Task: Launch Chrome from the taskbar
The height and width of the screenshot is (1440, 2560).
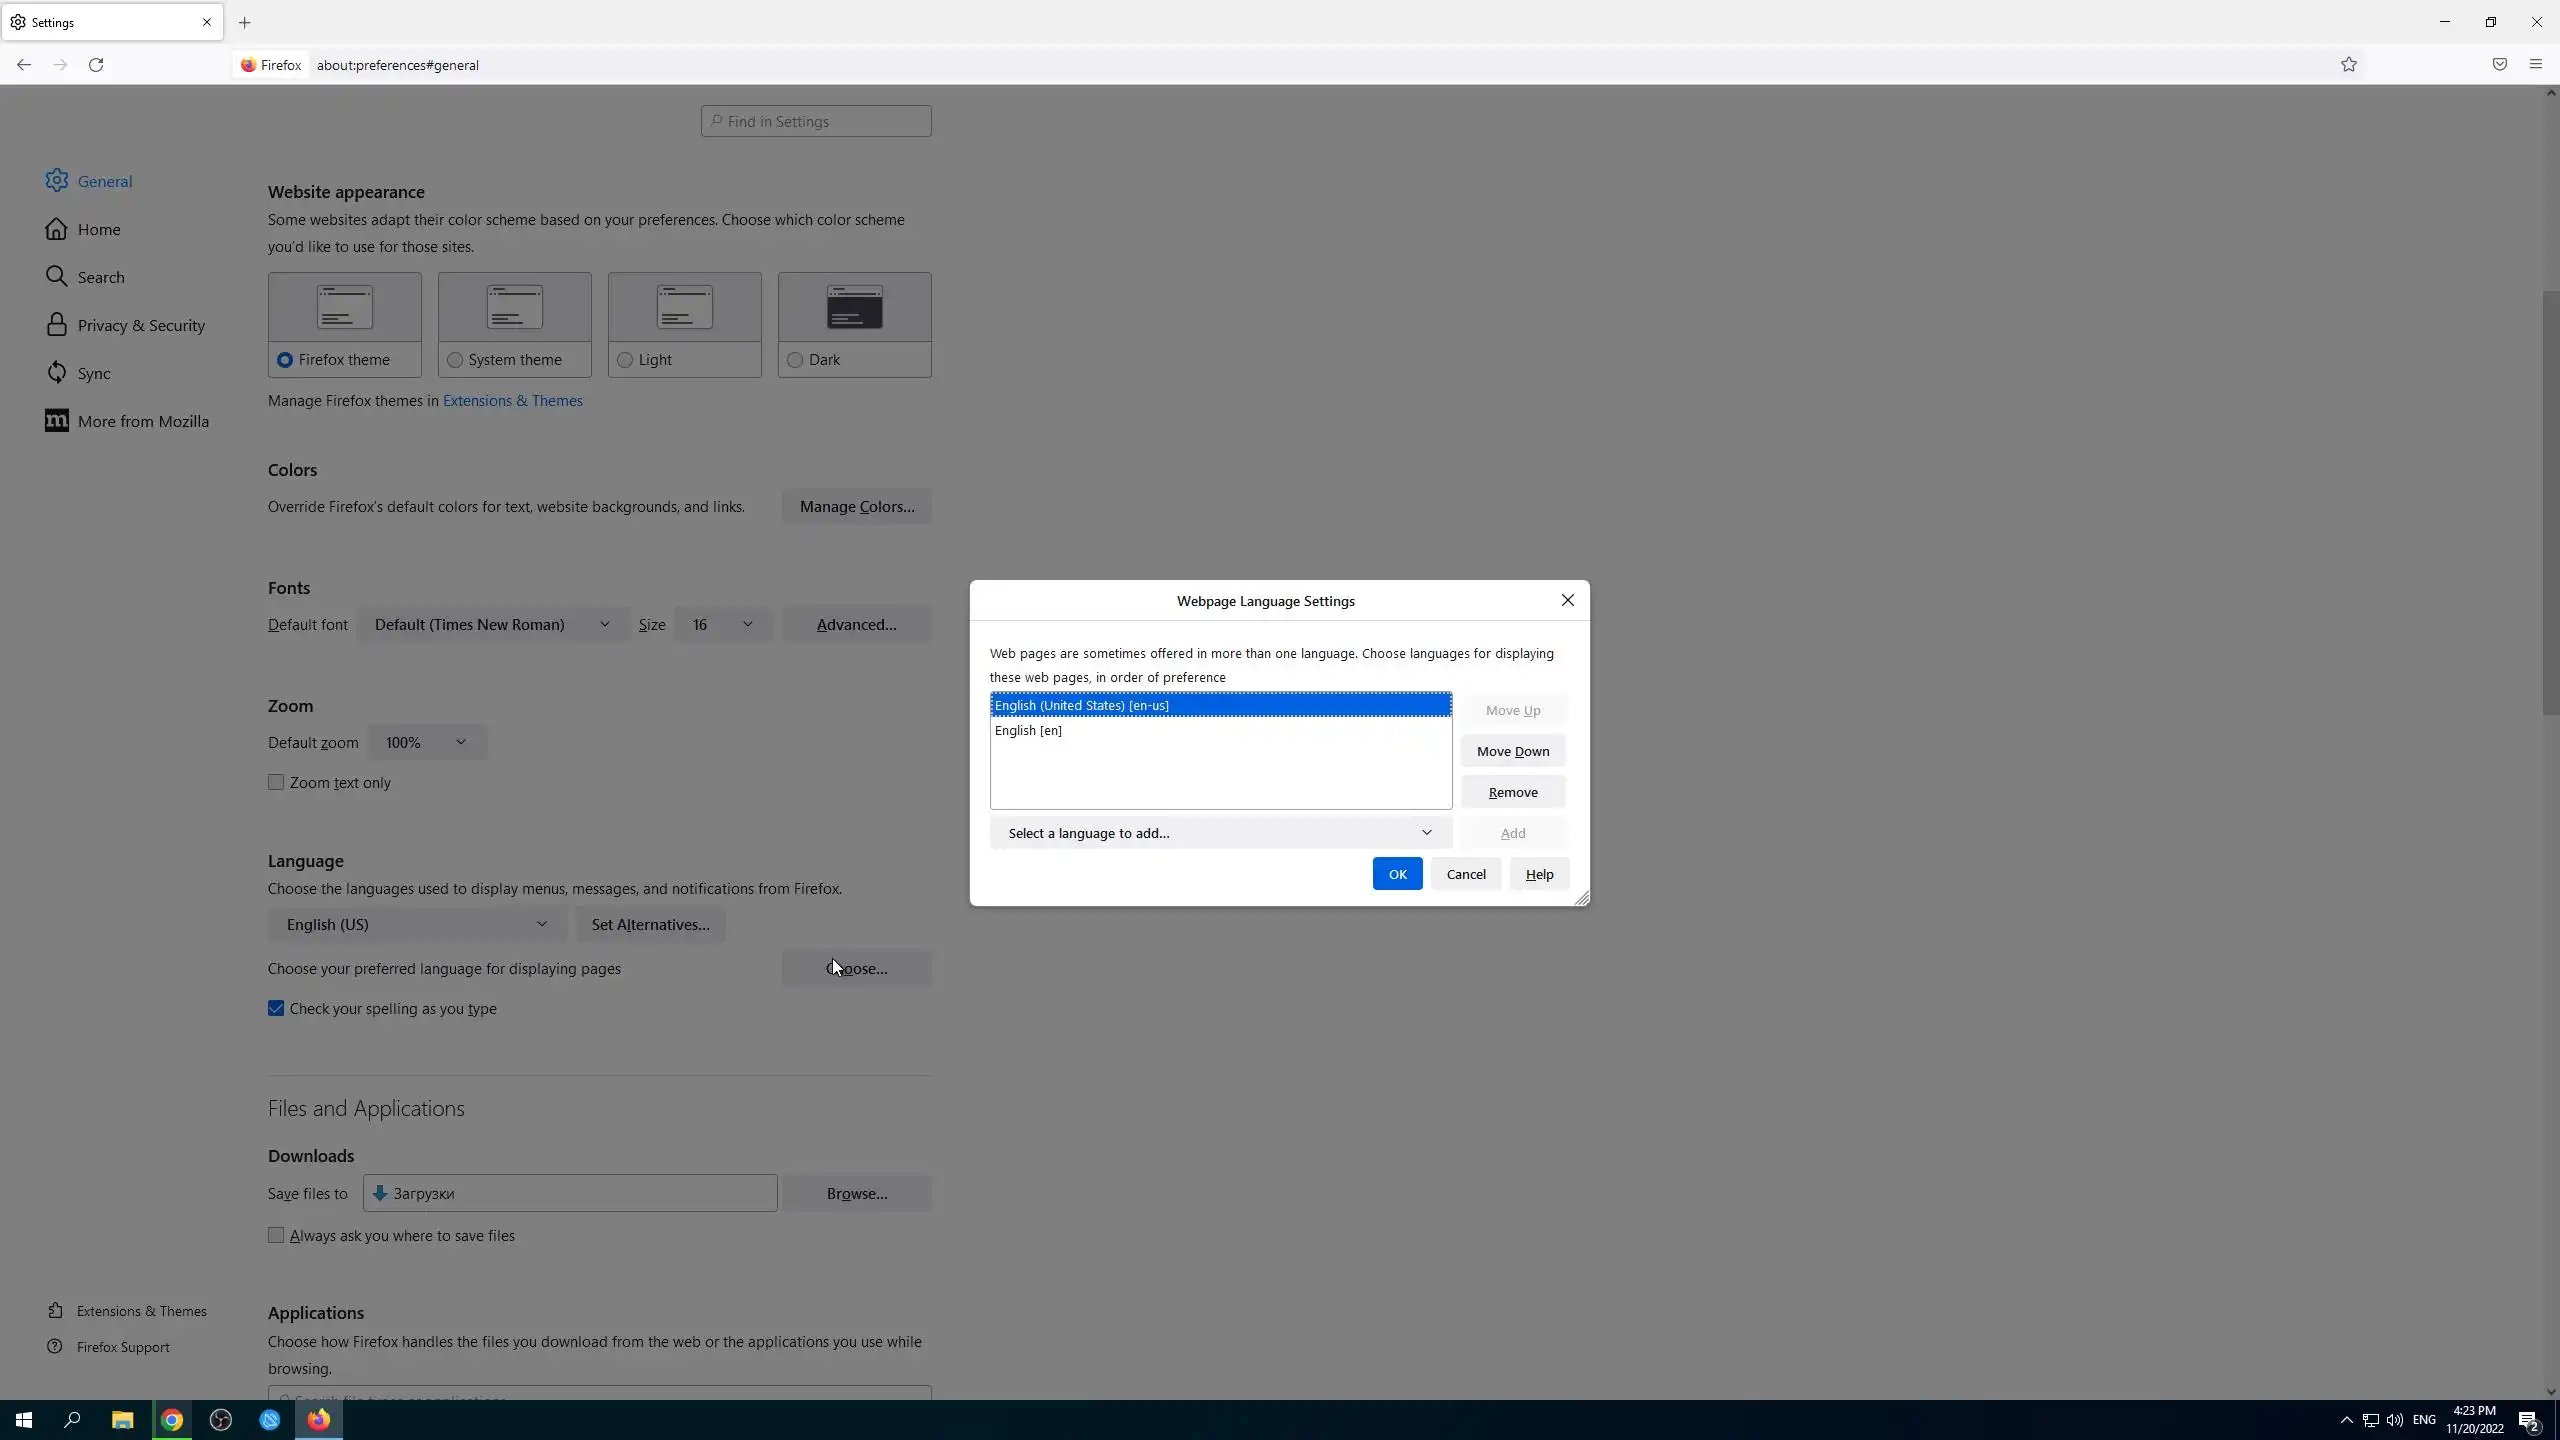Action: (172, 1420)
